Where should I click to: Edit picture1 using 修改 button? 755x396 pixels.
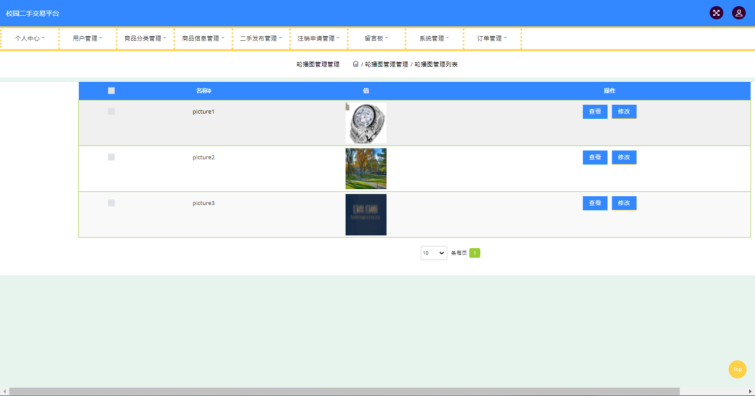(624, 111)
